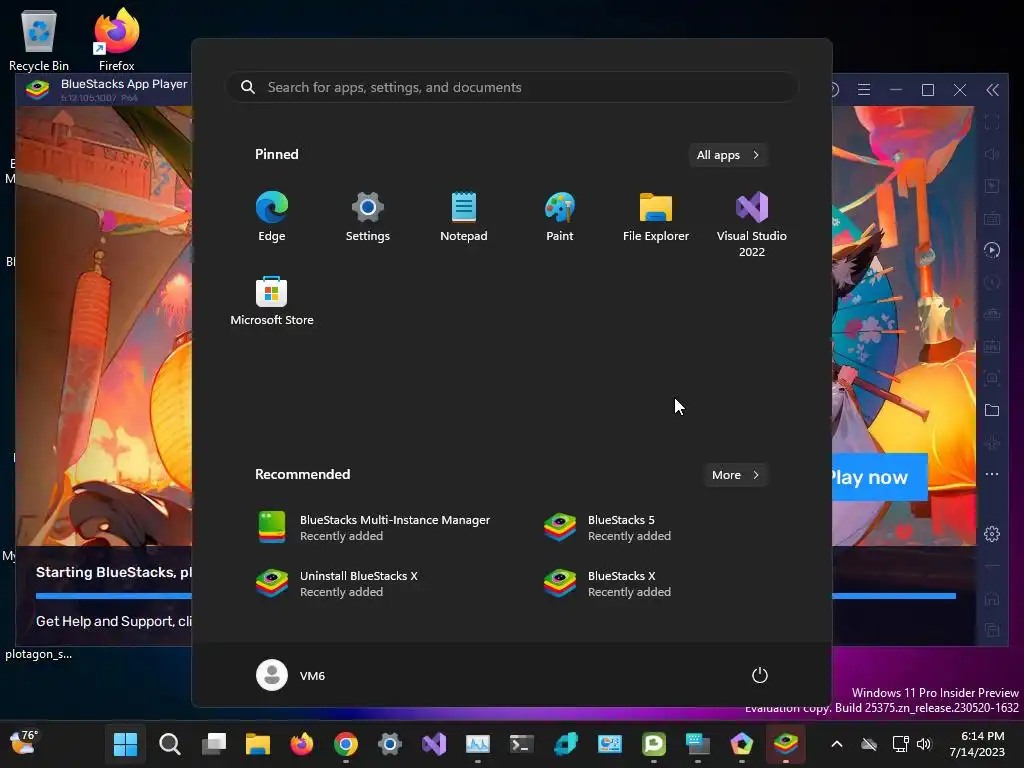Open Edge from the pinned apps
The height and width of the screenshot is (768, 1024).
click(272, 217)
